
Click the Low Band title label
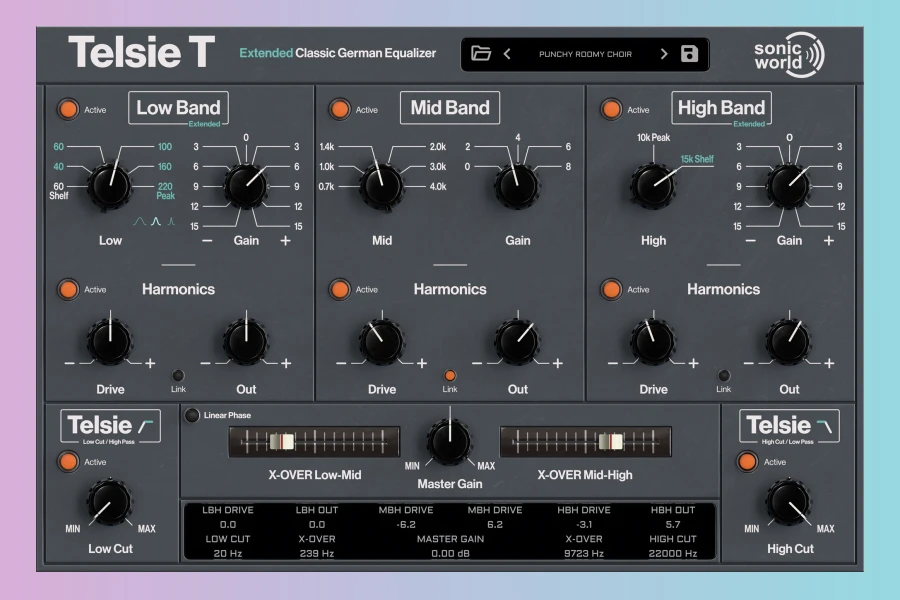click(x=178, y=108)
